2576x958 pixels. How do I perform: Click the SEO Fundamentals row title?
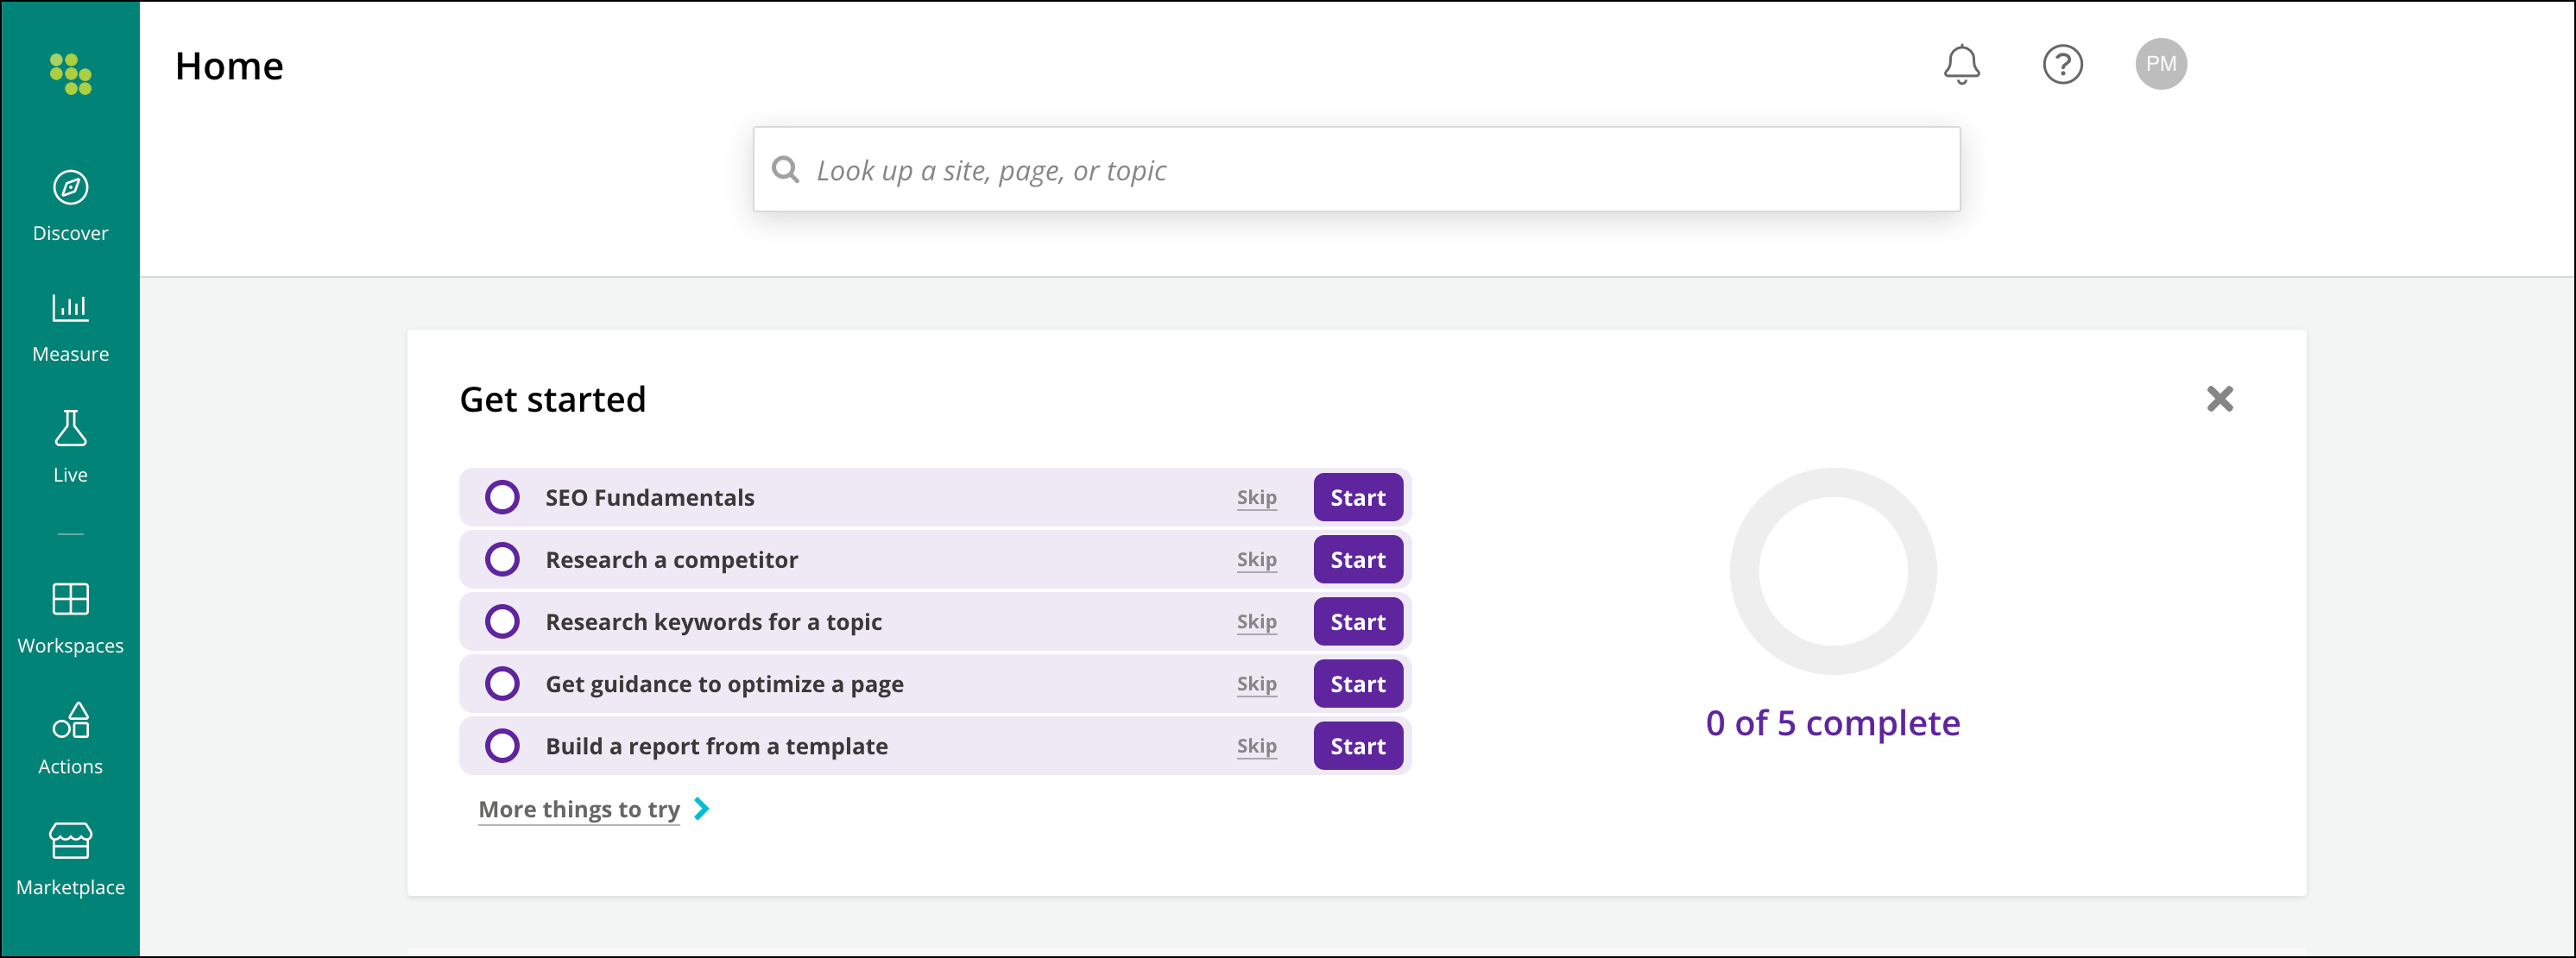pos(650,497)
